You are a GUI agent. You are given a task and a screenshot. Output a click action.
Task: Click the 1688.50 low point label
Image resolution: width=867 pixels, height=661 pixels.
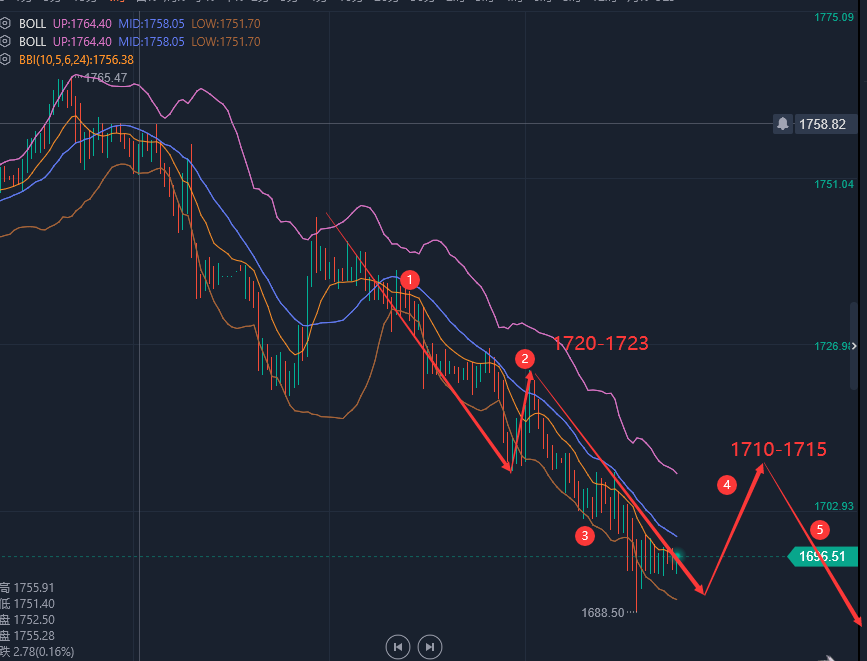tap(603, 612)
